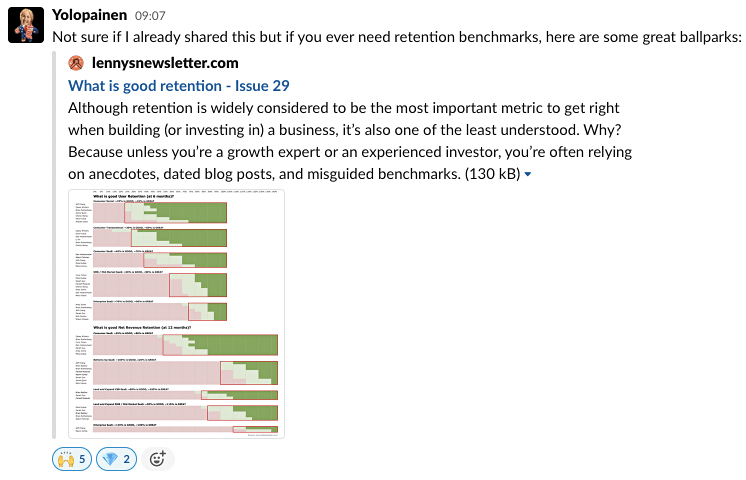Click the lennysnewsletter.com site name
Viewport: 746px width, 480px height.
click(165, 63)
